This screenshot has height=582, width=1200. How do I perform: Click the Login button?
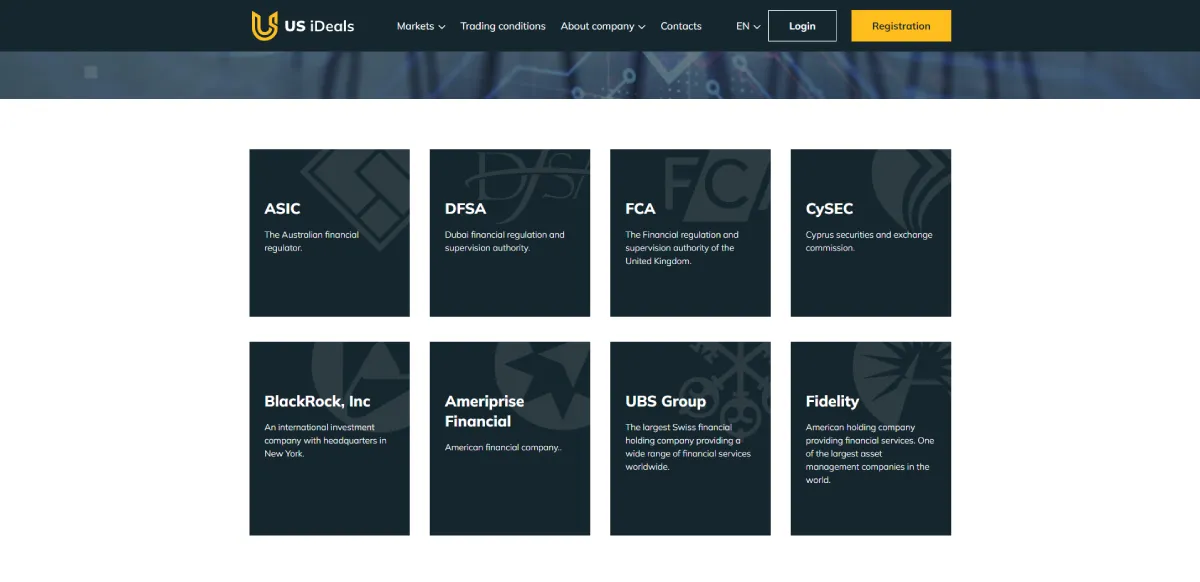coord(802,26)
